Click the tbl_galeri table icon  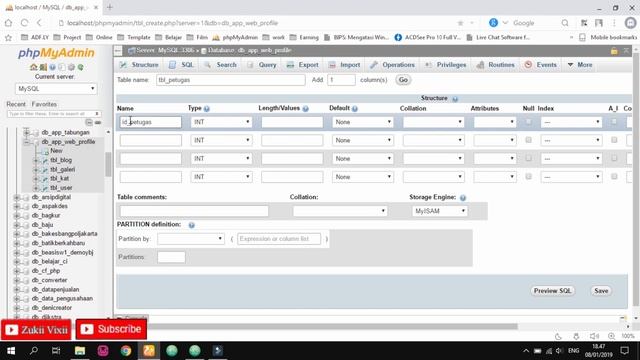[x=45, y=170]
